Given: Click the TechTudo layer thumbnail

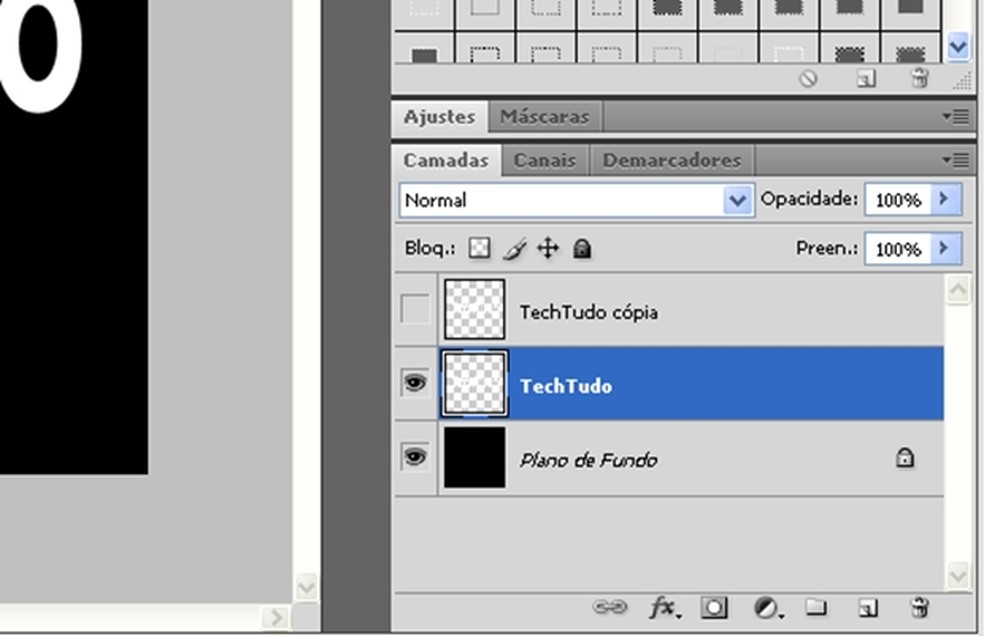Looking at the screenshot, I should point(474,384).
